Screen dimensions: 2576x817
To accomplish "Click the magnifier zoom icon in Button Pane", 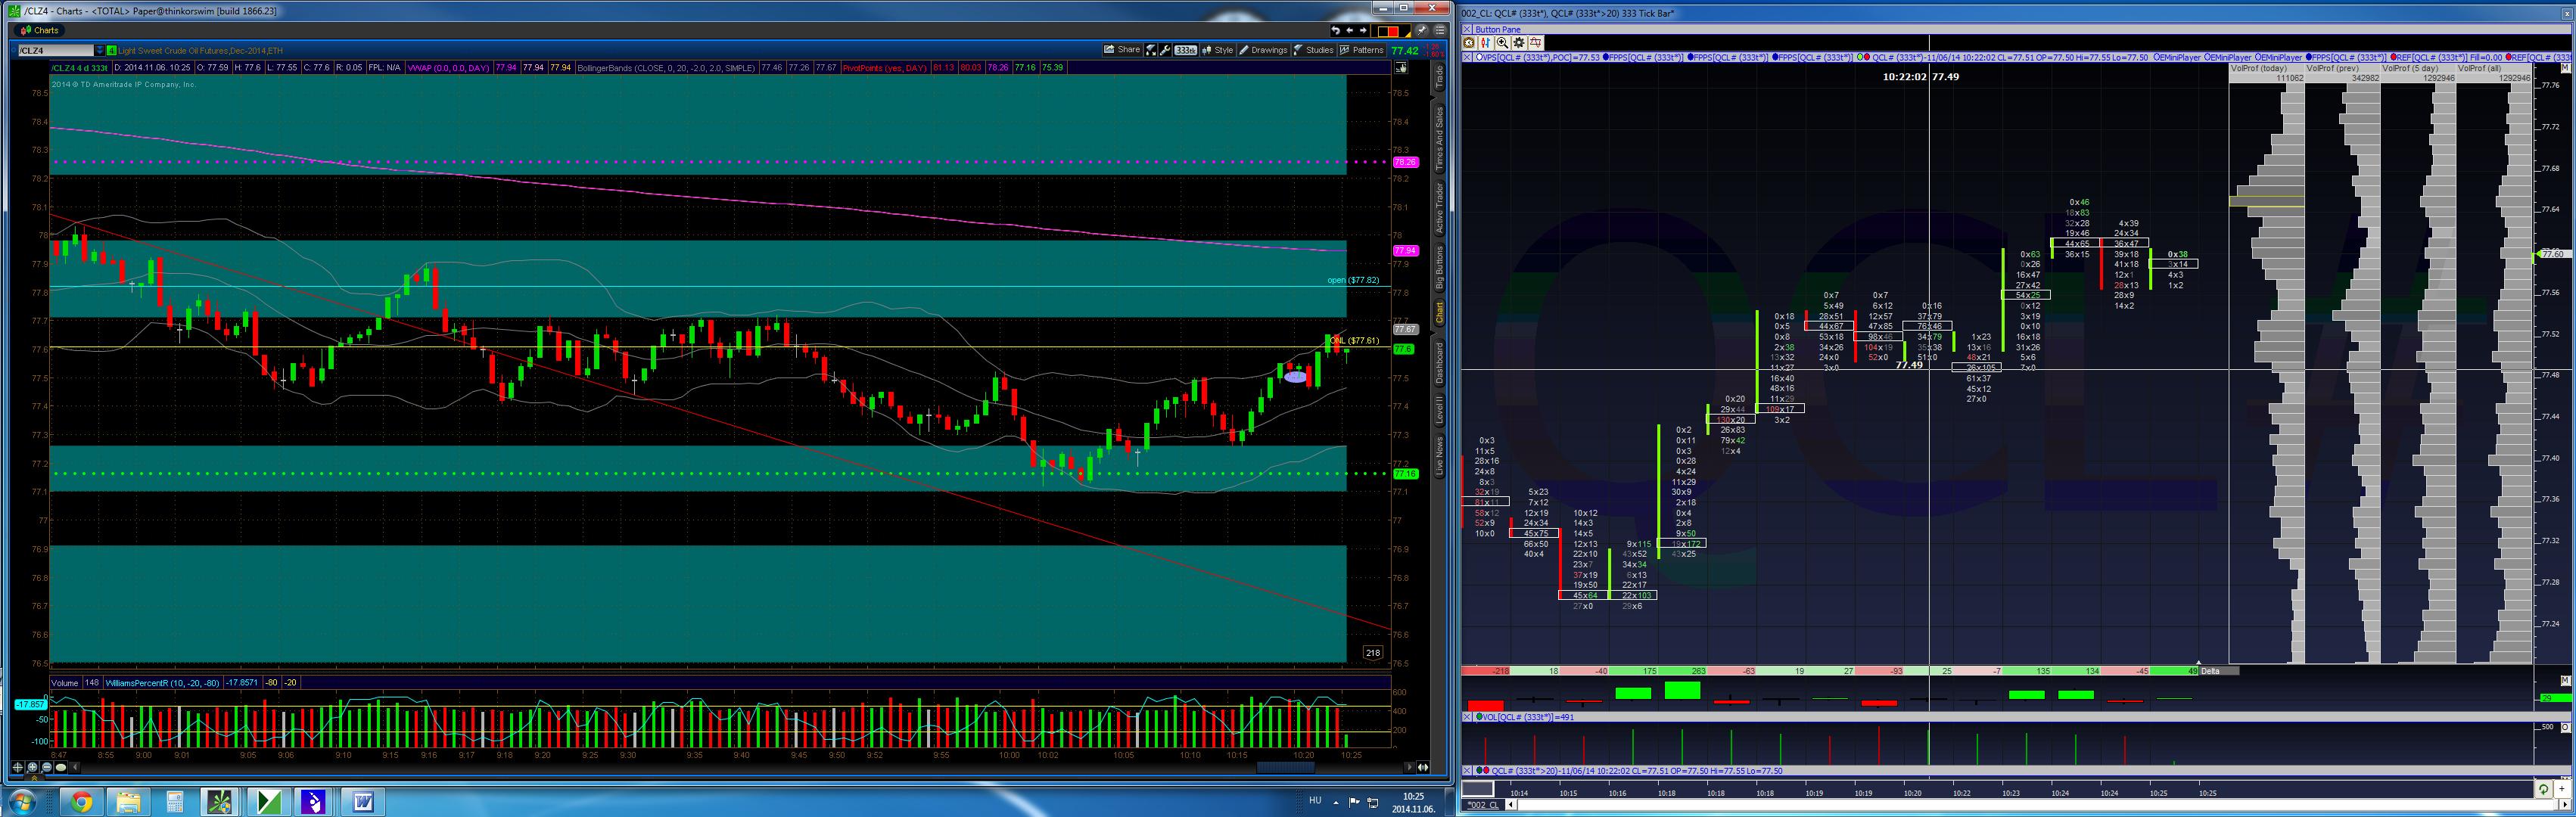I will pos(1502,42).
